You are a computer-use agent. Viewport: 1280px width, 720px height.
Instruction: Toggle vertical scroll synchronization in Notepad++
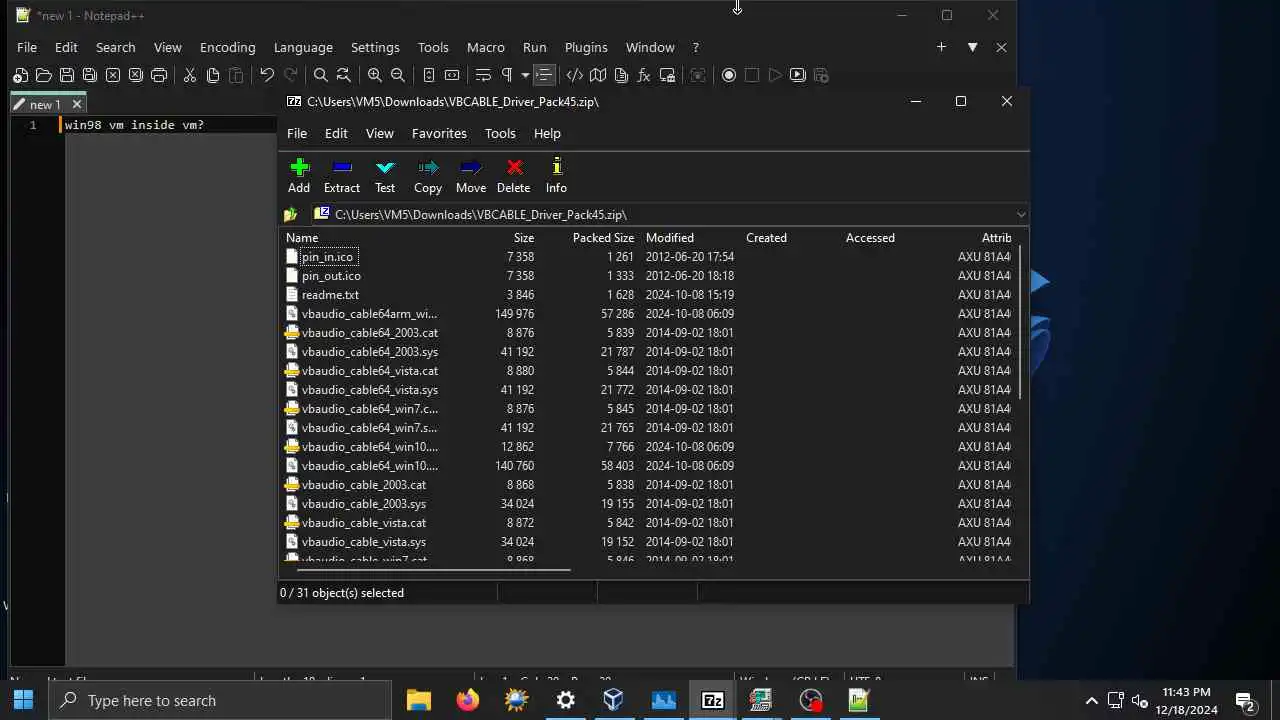[x=428, y=75]
